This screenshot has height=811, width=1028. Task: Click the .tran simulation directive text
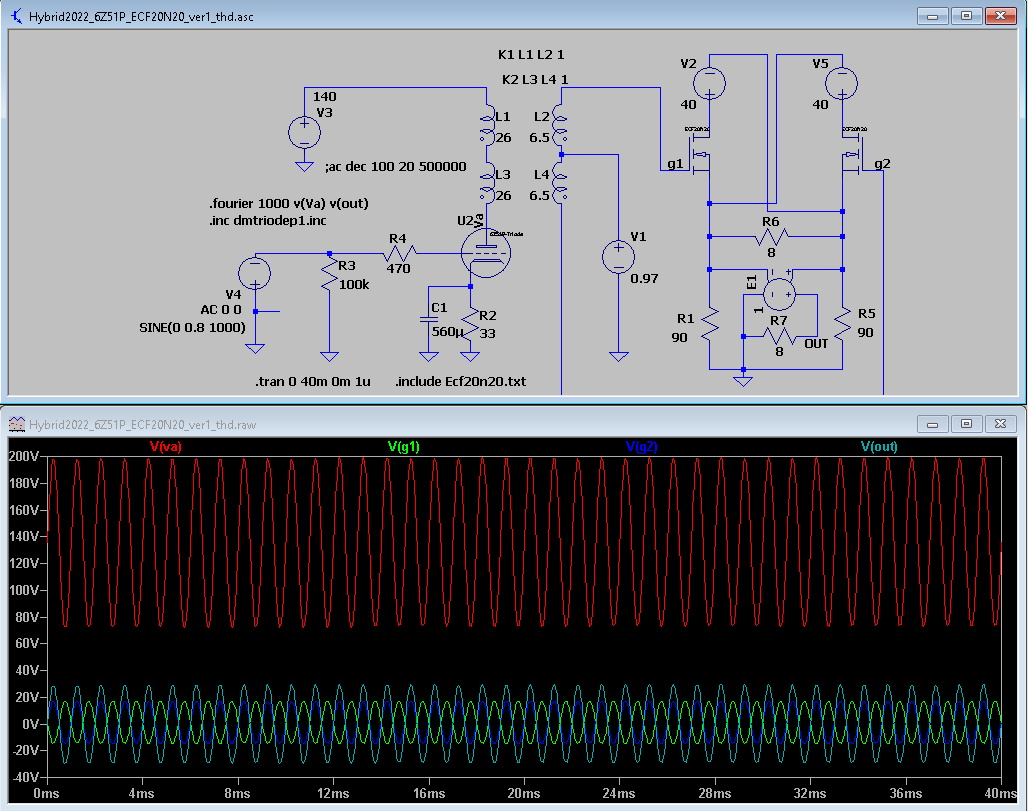(x=313, y=382)
